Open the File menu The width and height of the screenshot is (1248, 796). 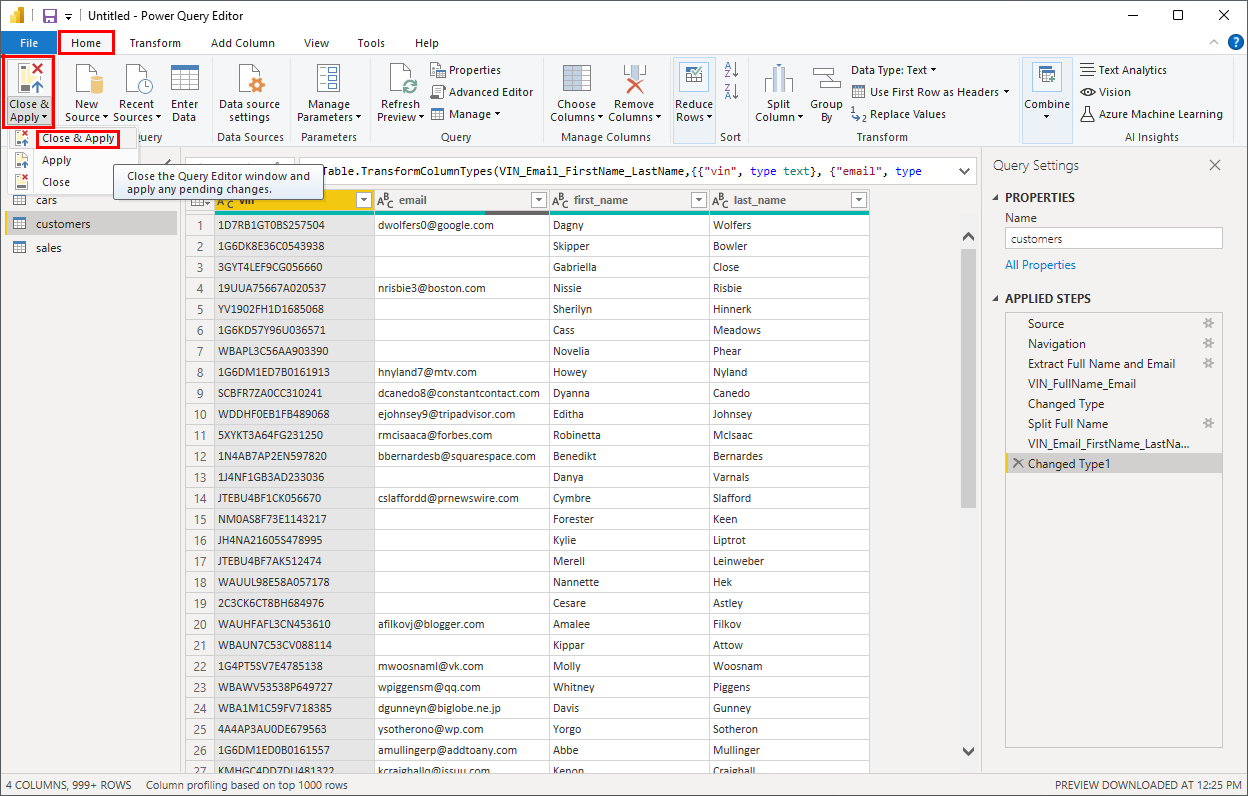pyautogui.click(x=29, y=43)
